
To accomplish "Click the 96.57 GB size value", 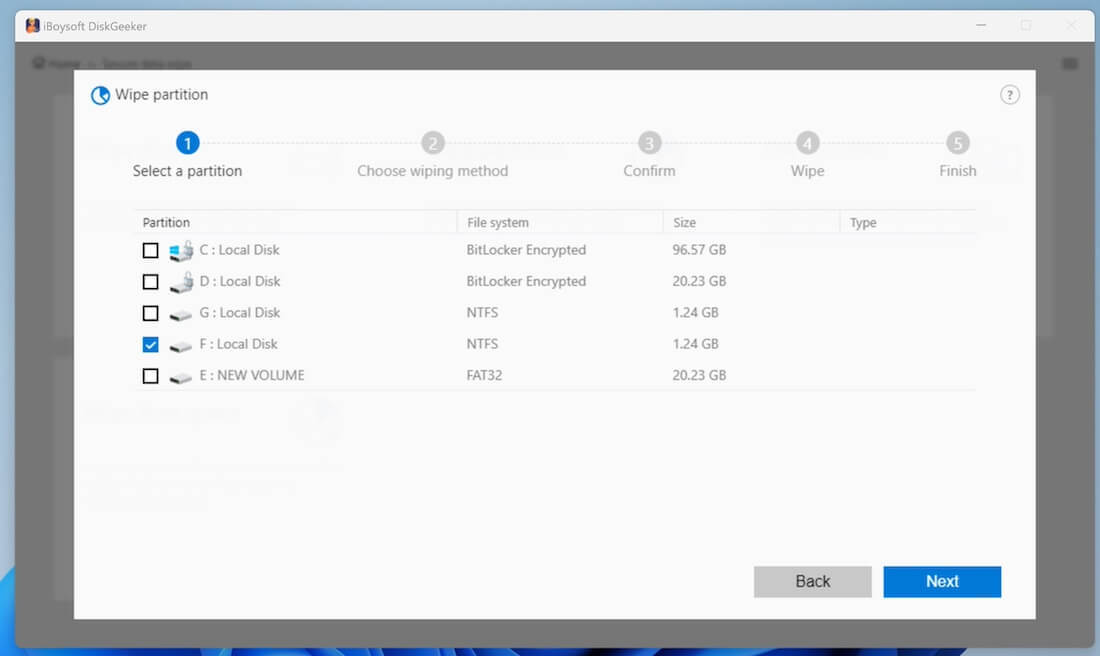I will tap(699, 250).
